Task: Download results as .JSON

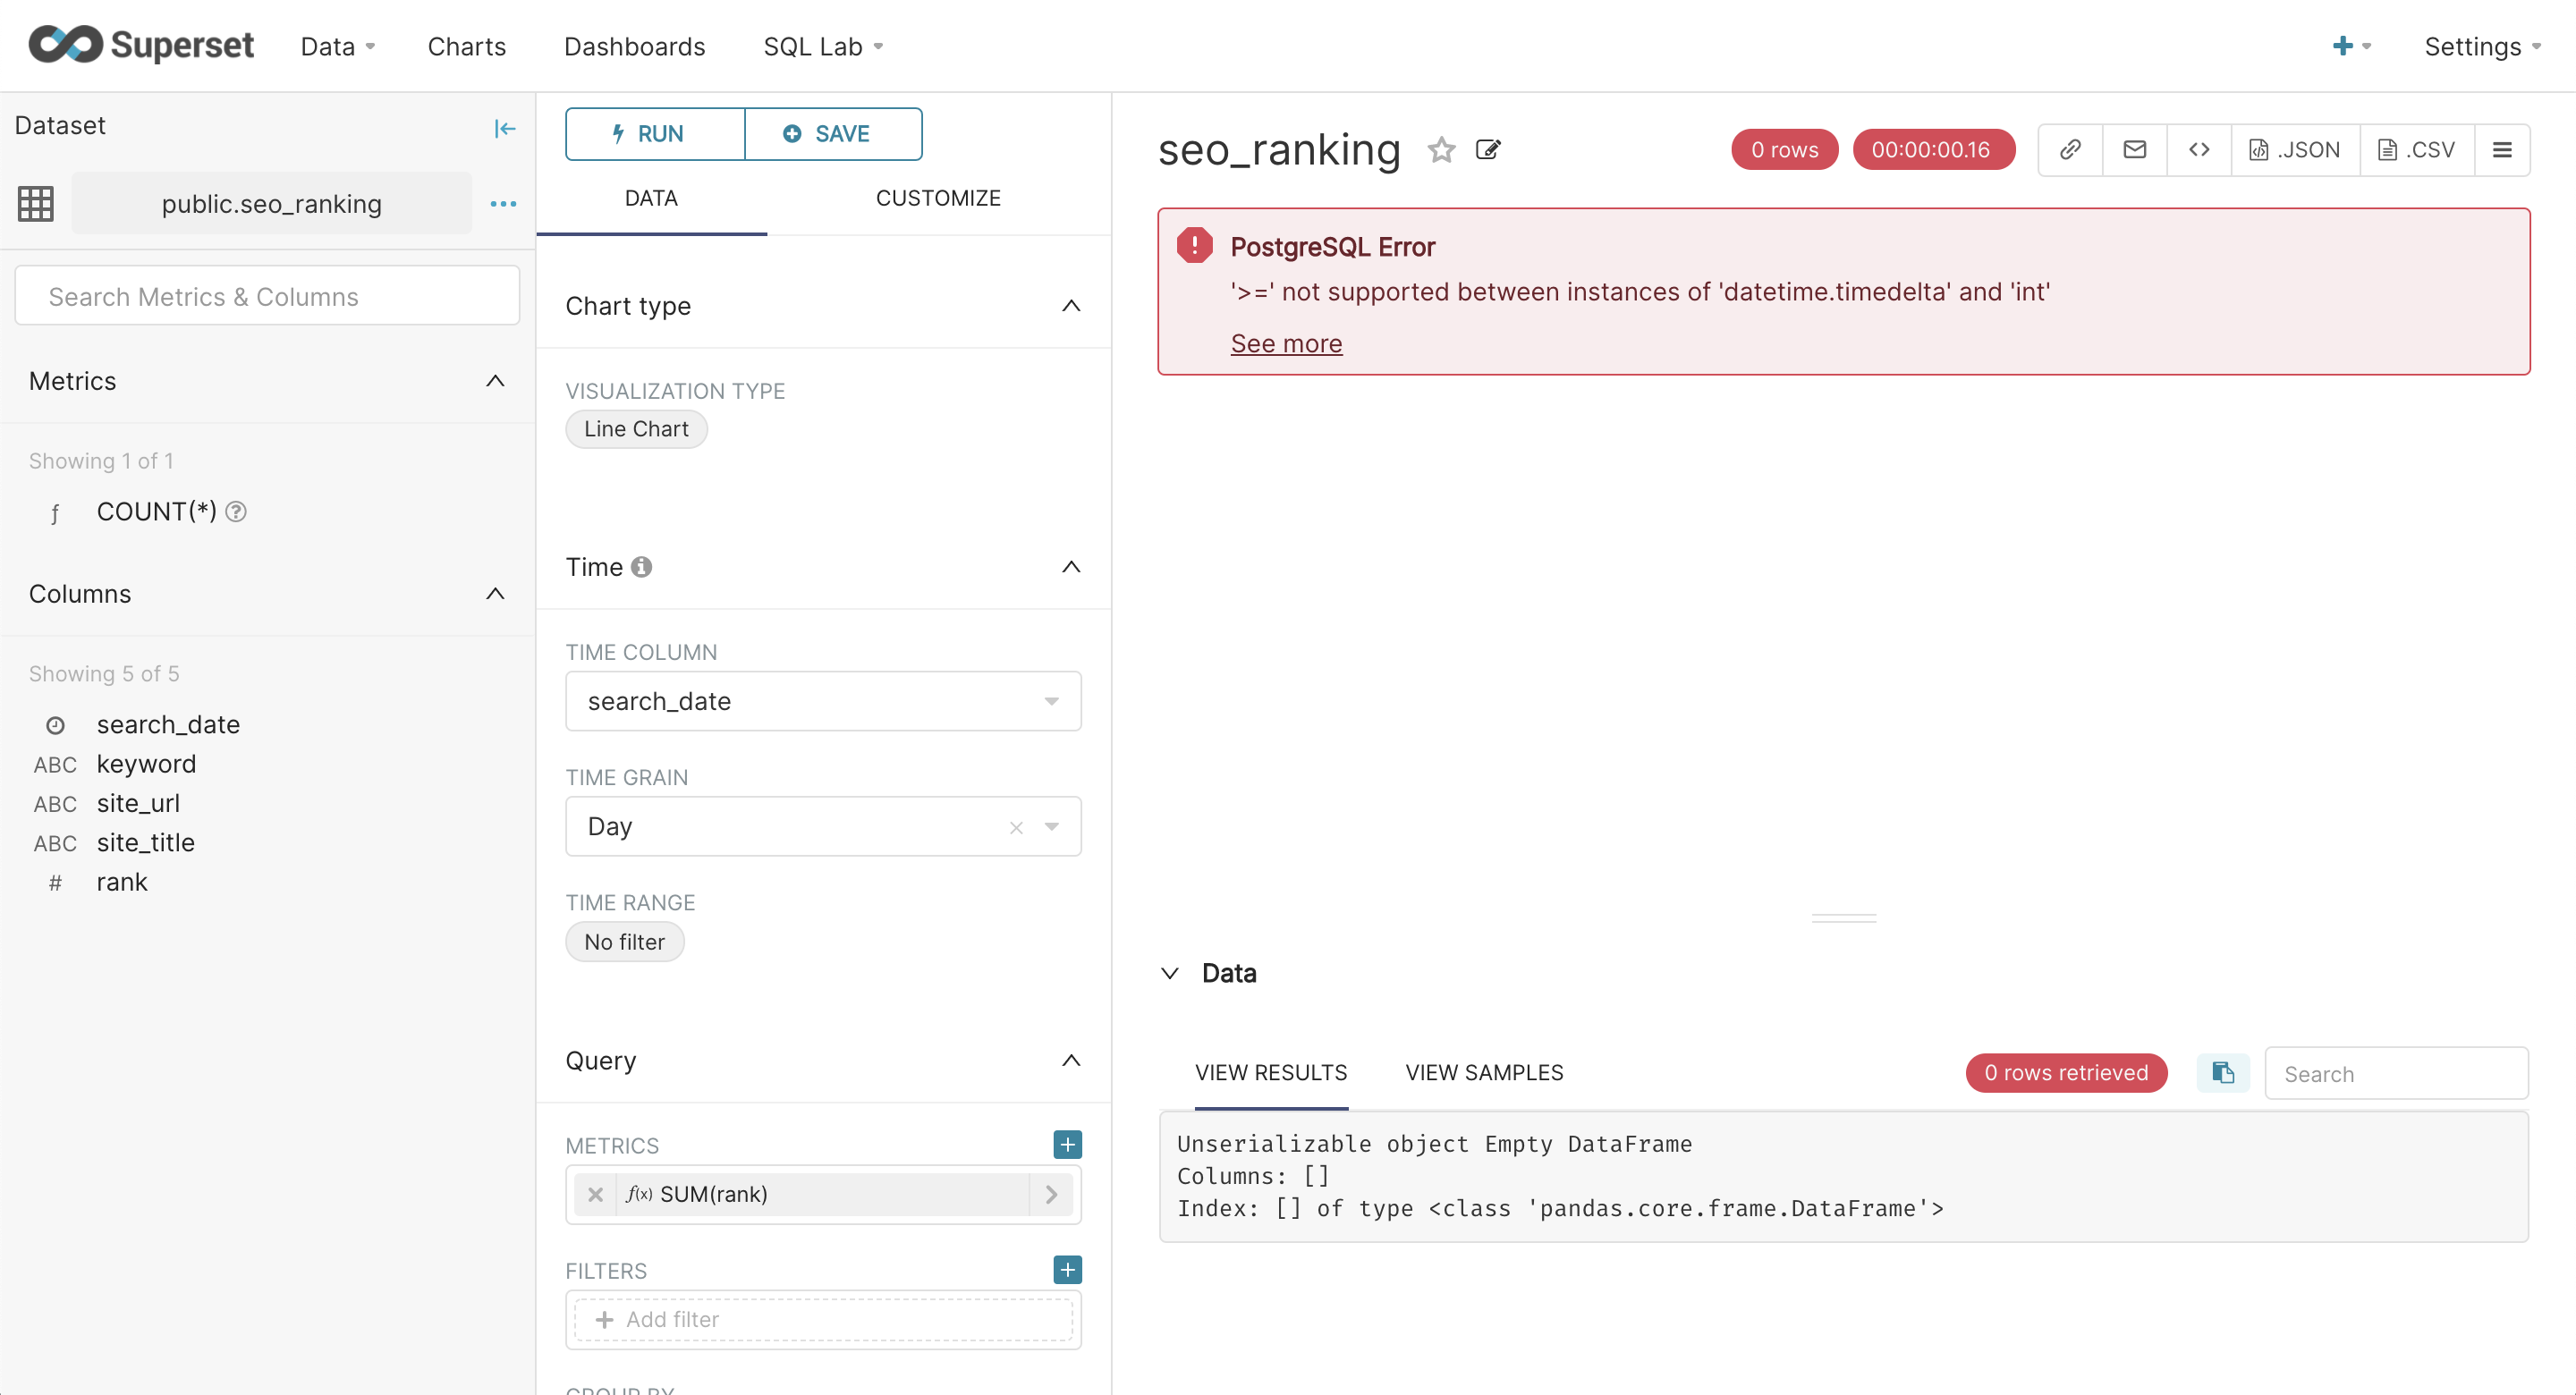Action: (x=2296, y=149)
